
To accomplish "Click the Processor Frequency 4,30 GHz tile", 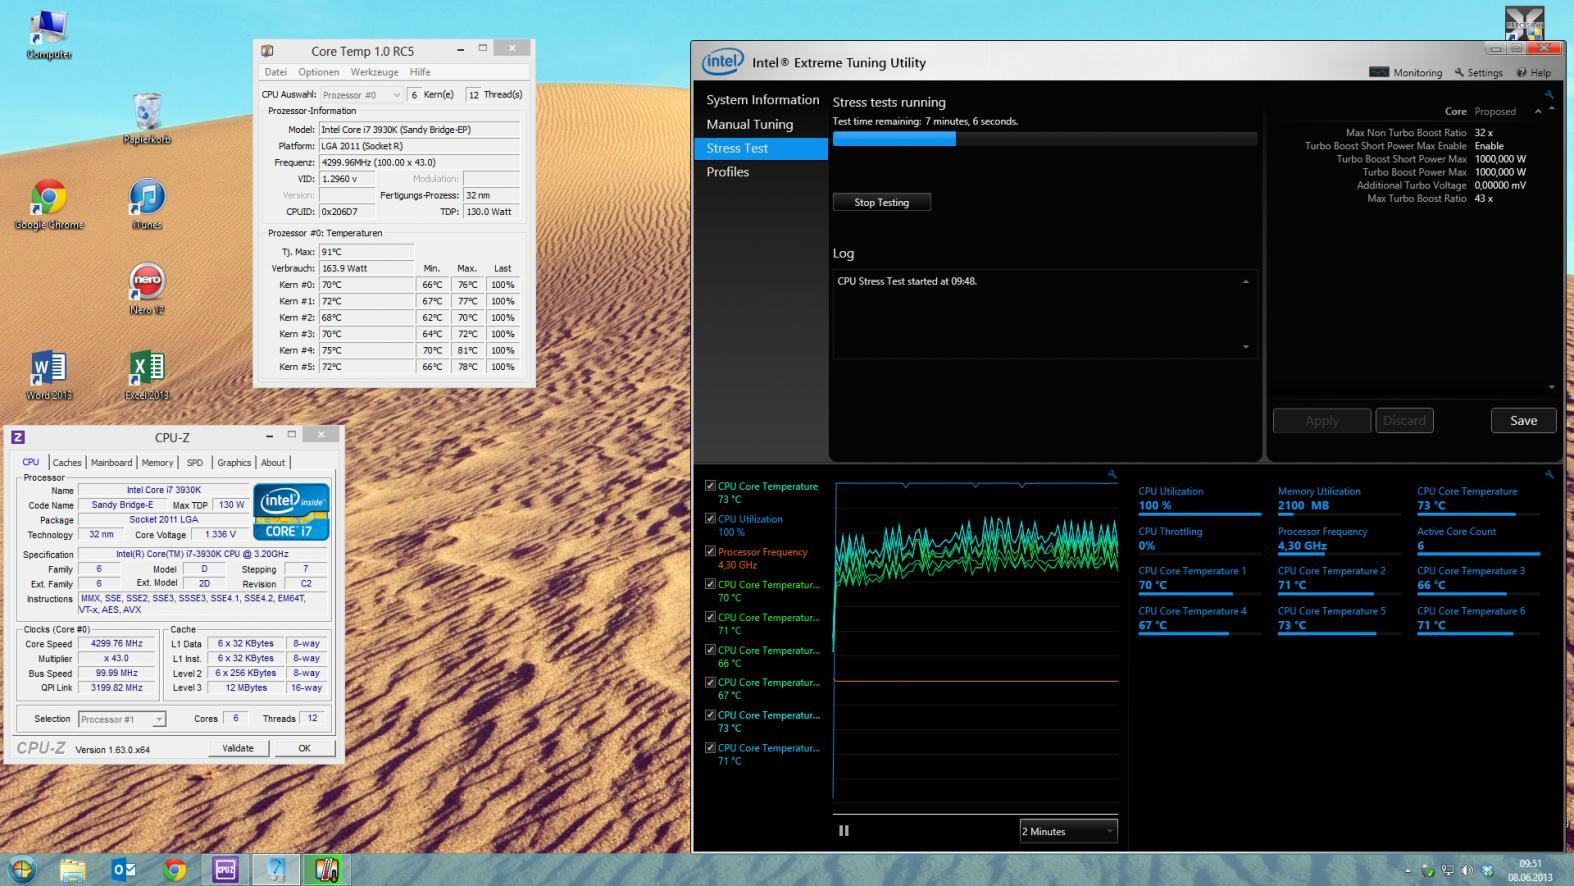I will (1339, 540).
